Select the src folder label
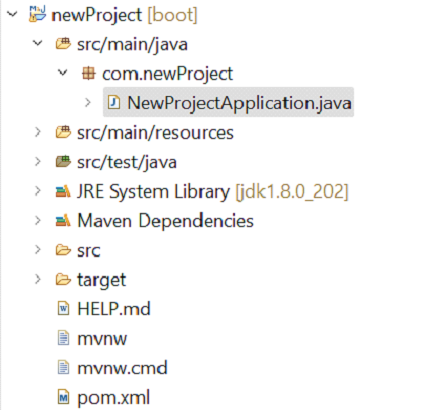The image size is (444, 410). [x=89, y=251]
